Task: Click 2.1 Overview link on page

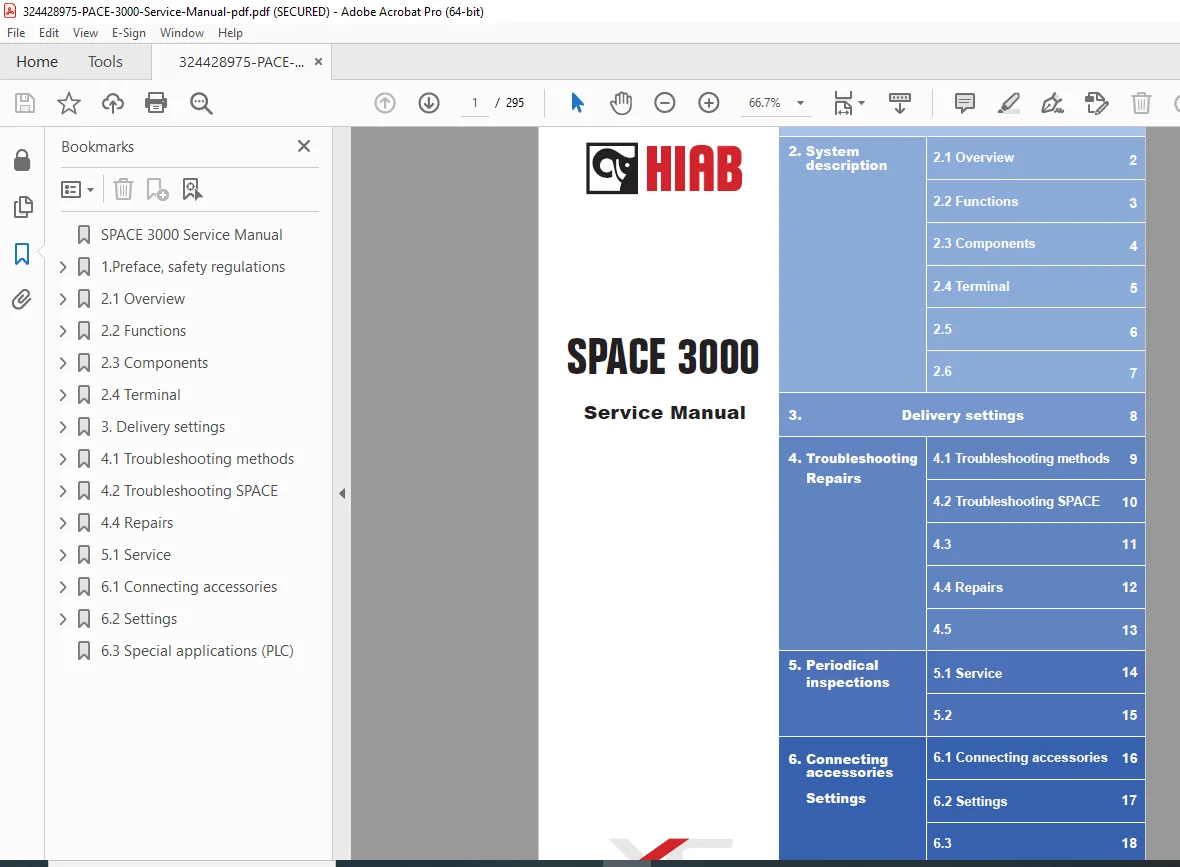Action: click(974, 157)
